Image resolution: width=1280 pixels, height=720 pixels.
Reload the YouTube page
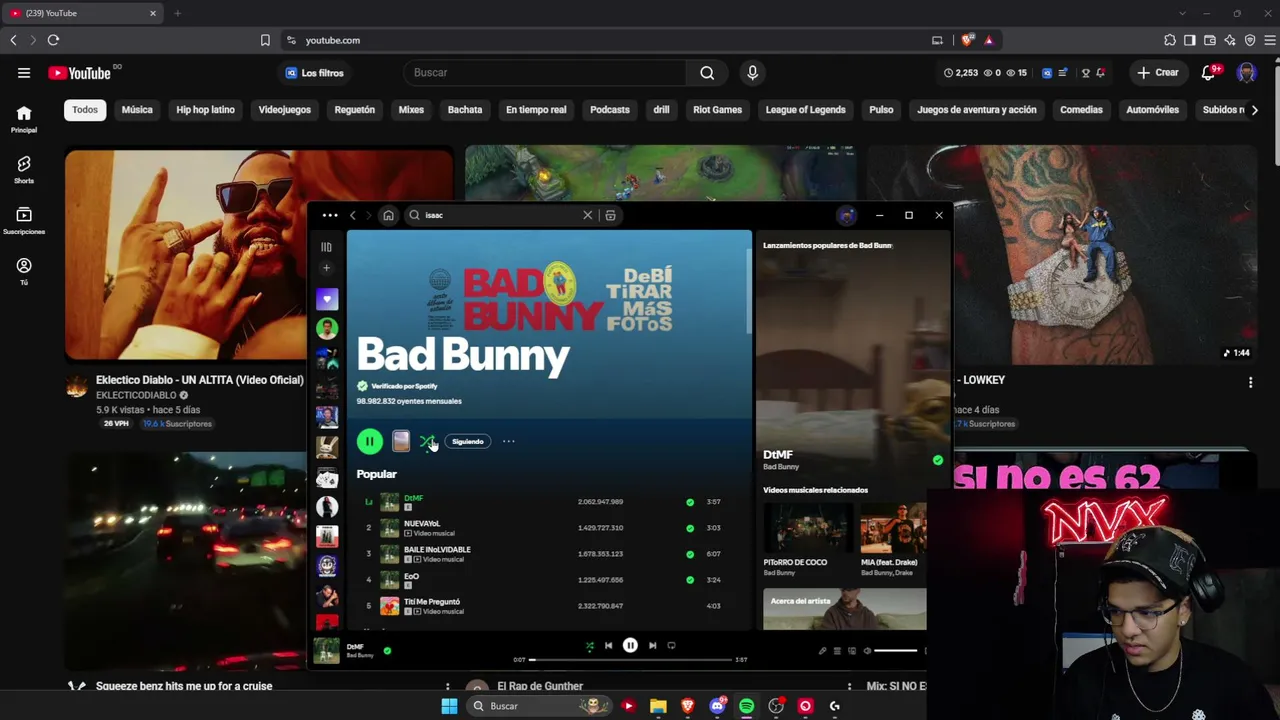pos(53,40)
